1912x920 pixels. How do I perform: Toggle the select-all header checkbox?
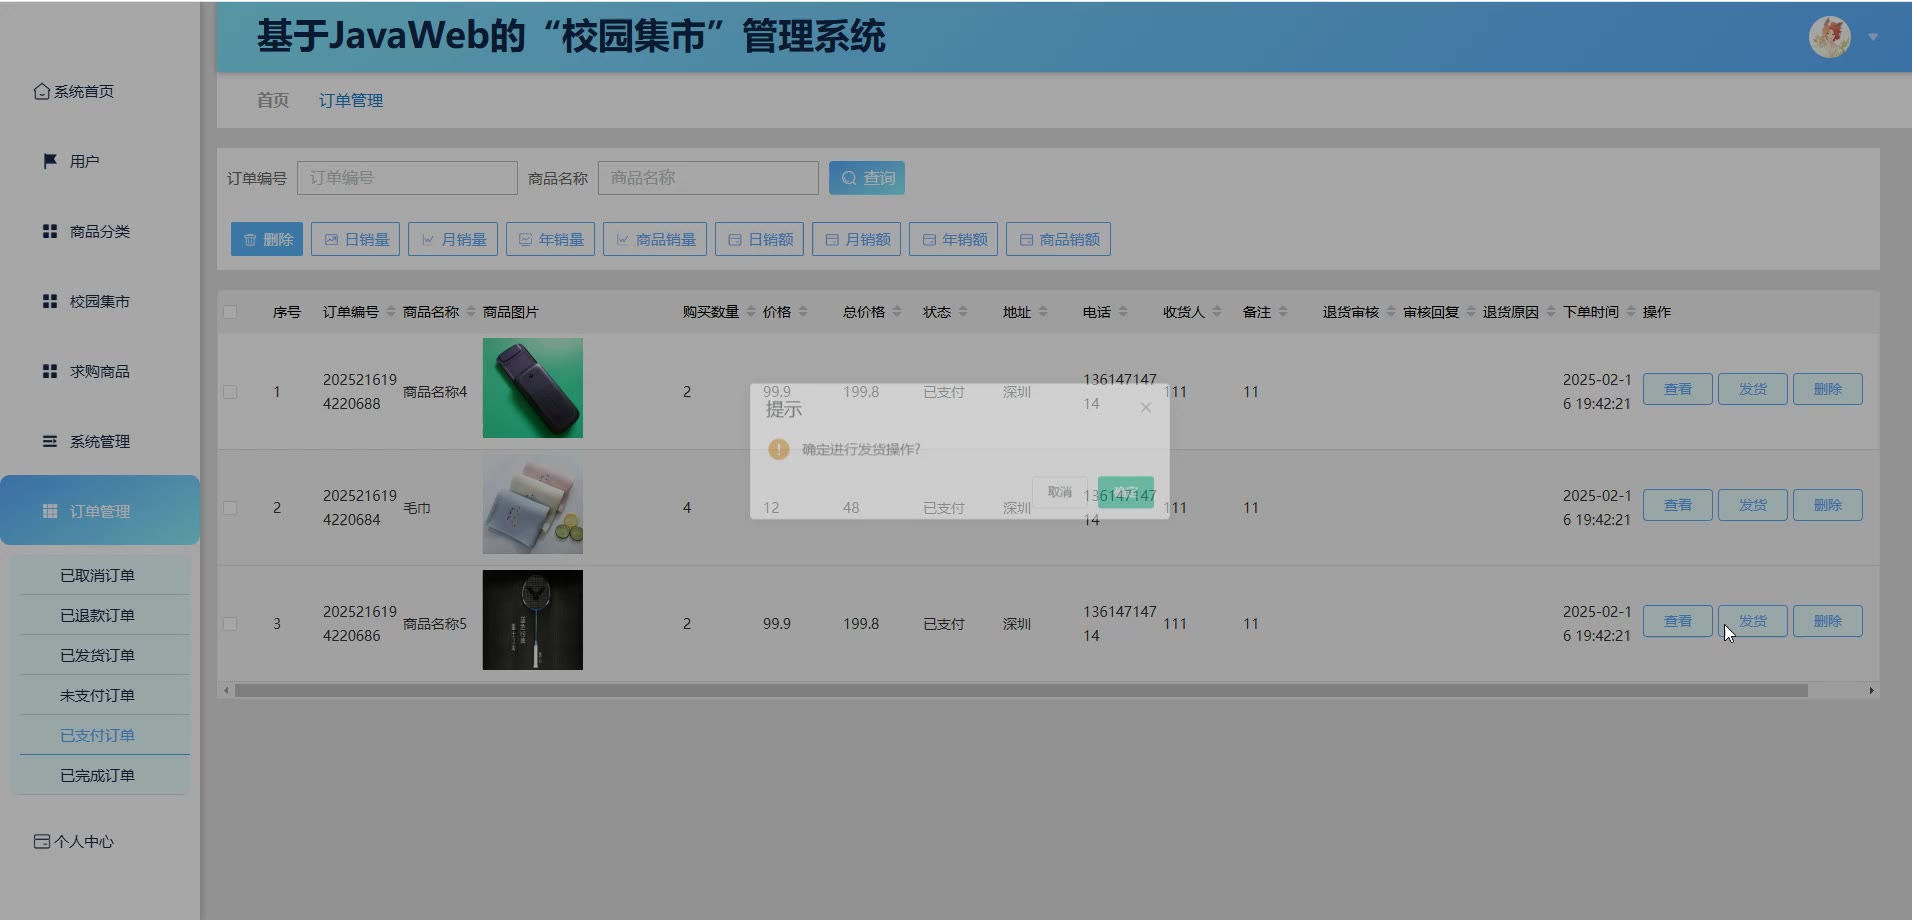pos(230,312)
